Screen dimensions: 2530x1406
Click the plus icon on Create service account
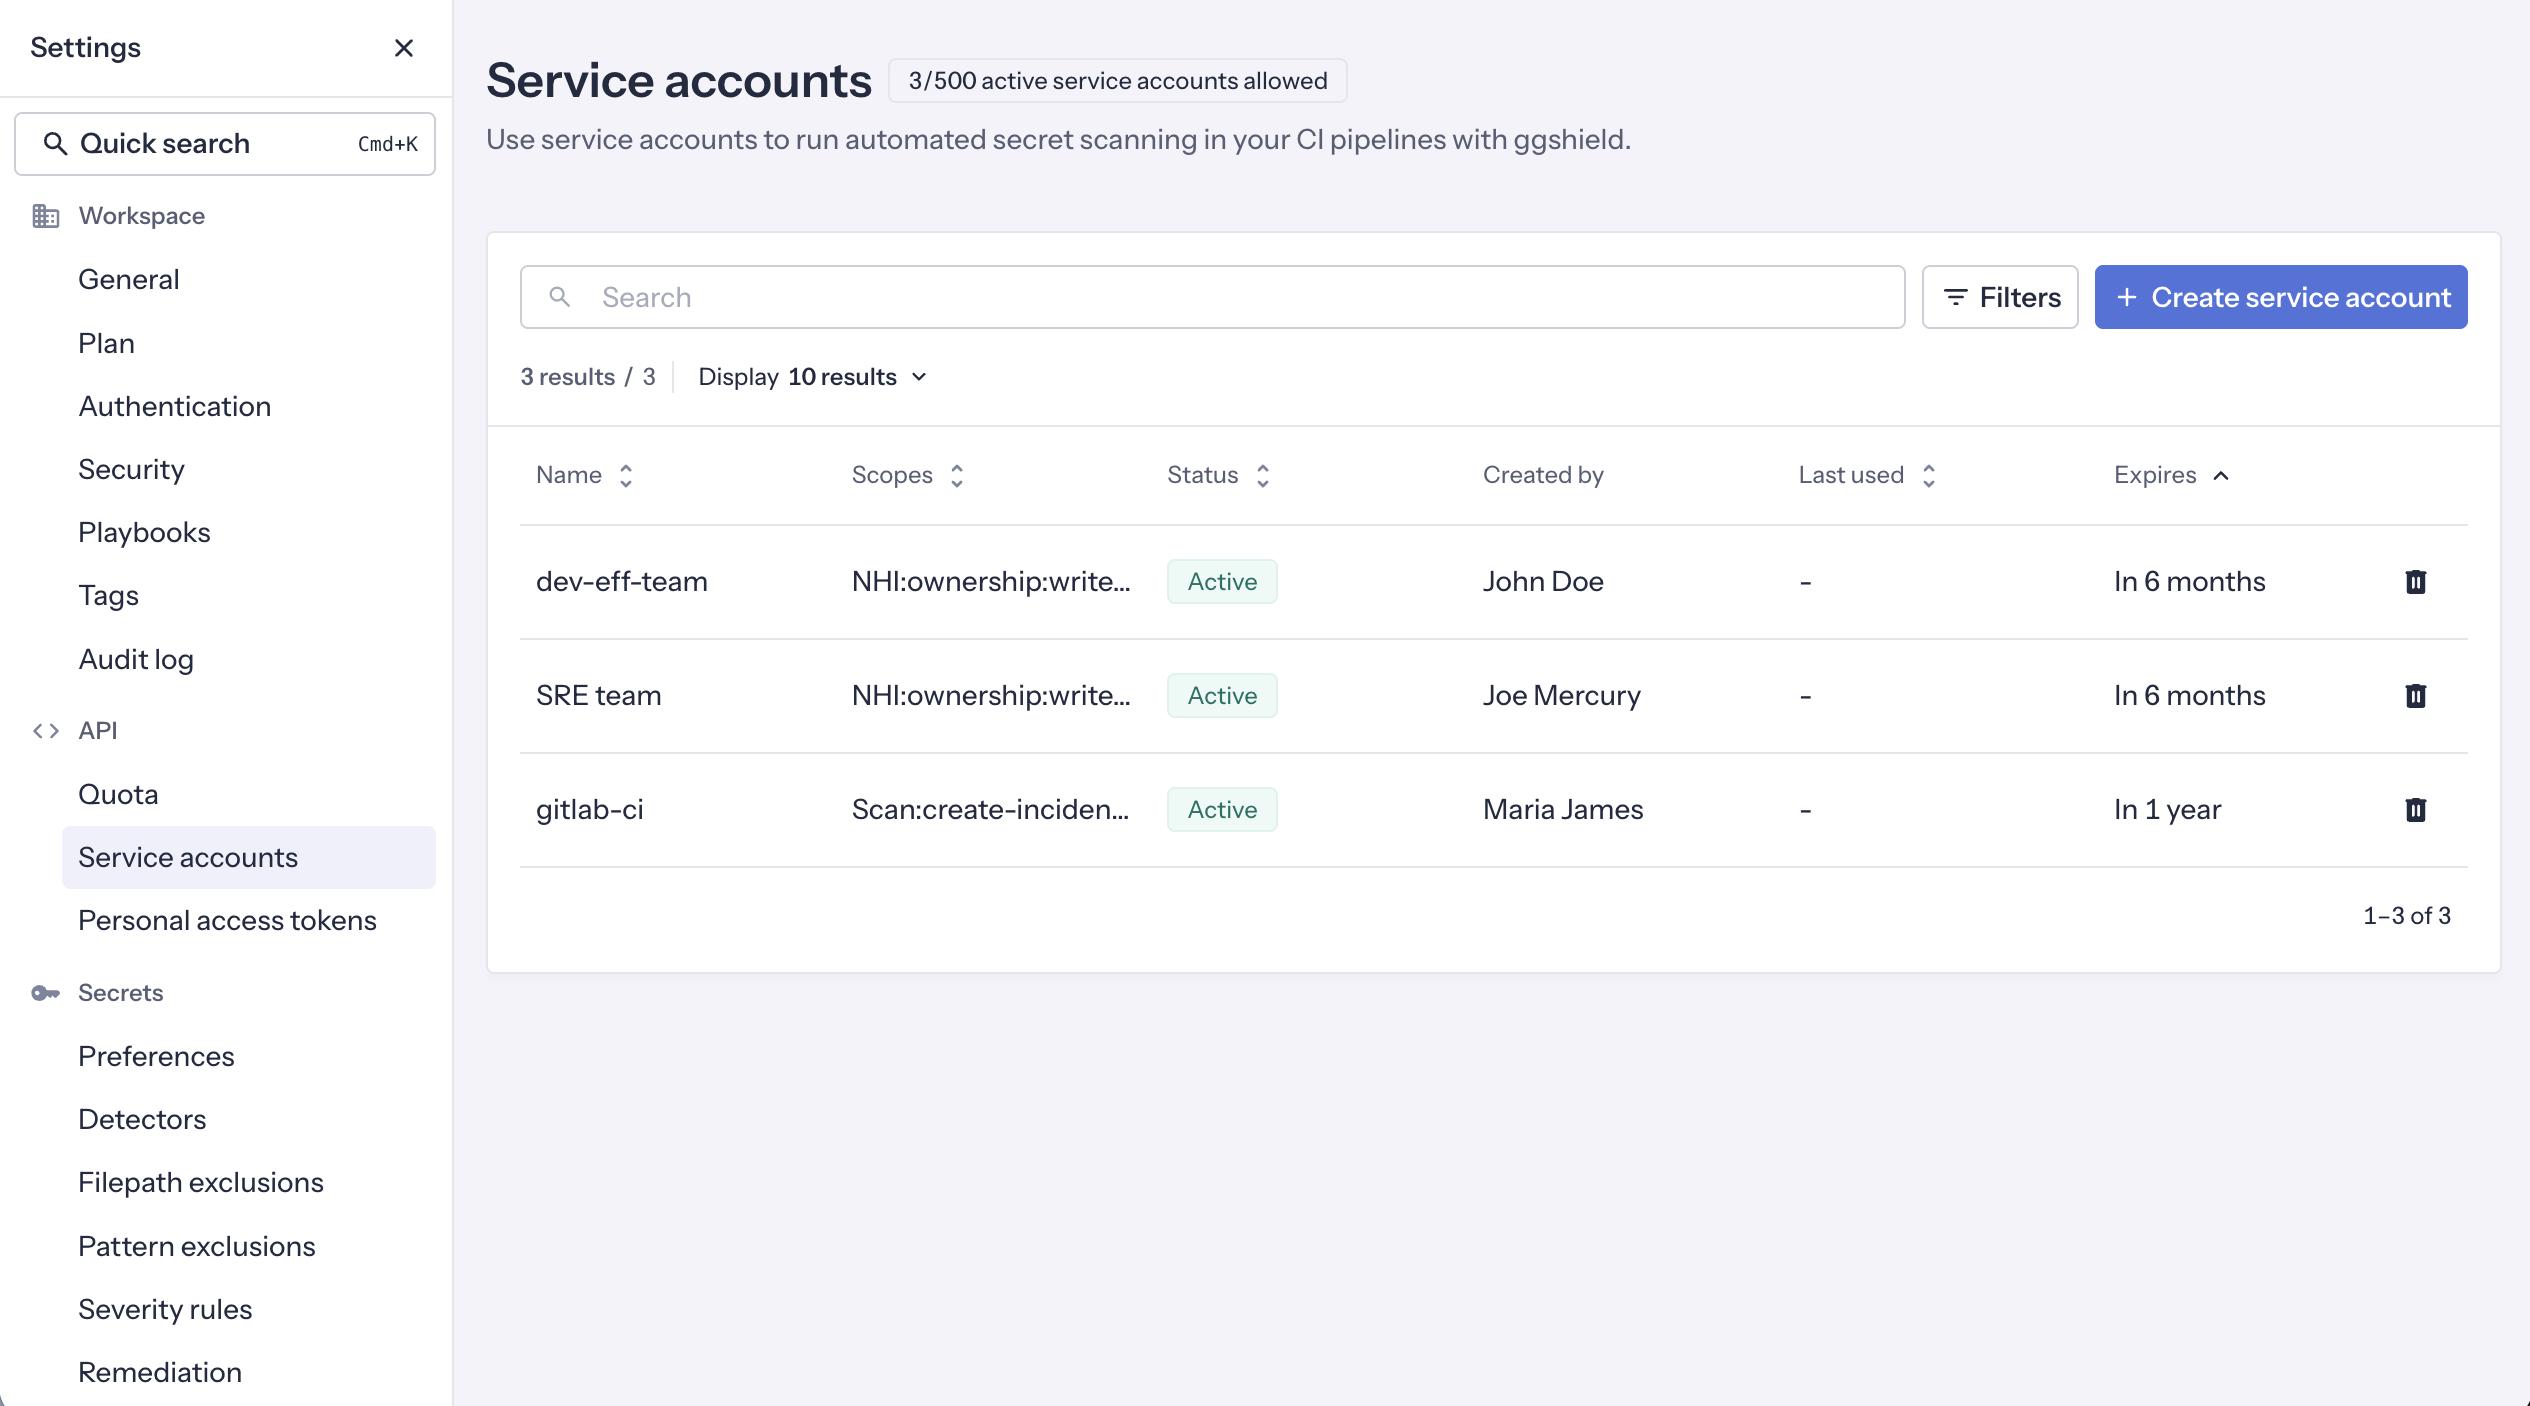2127,297
